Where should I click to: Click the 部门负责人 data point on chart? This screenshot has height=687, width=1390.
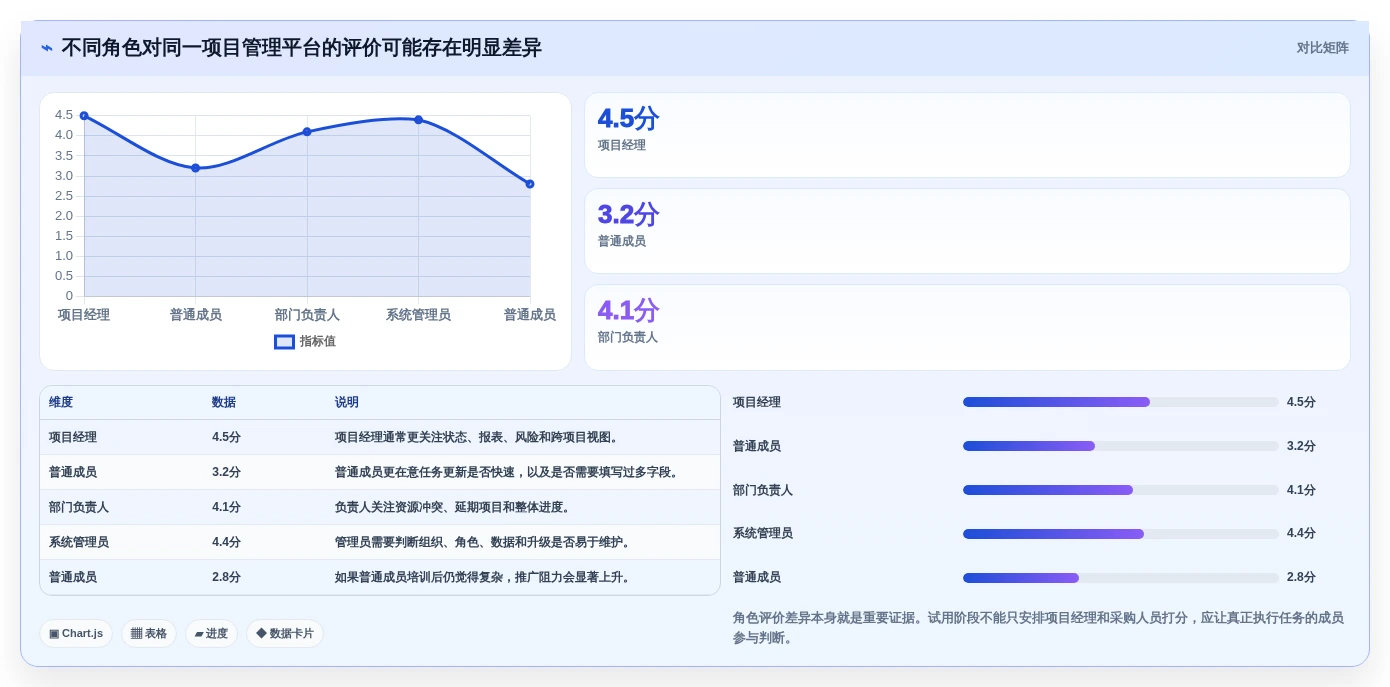[307, 132]
